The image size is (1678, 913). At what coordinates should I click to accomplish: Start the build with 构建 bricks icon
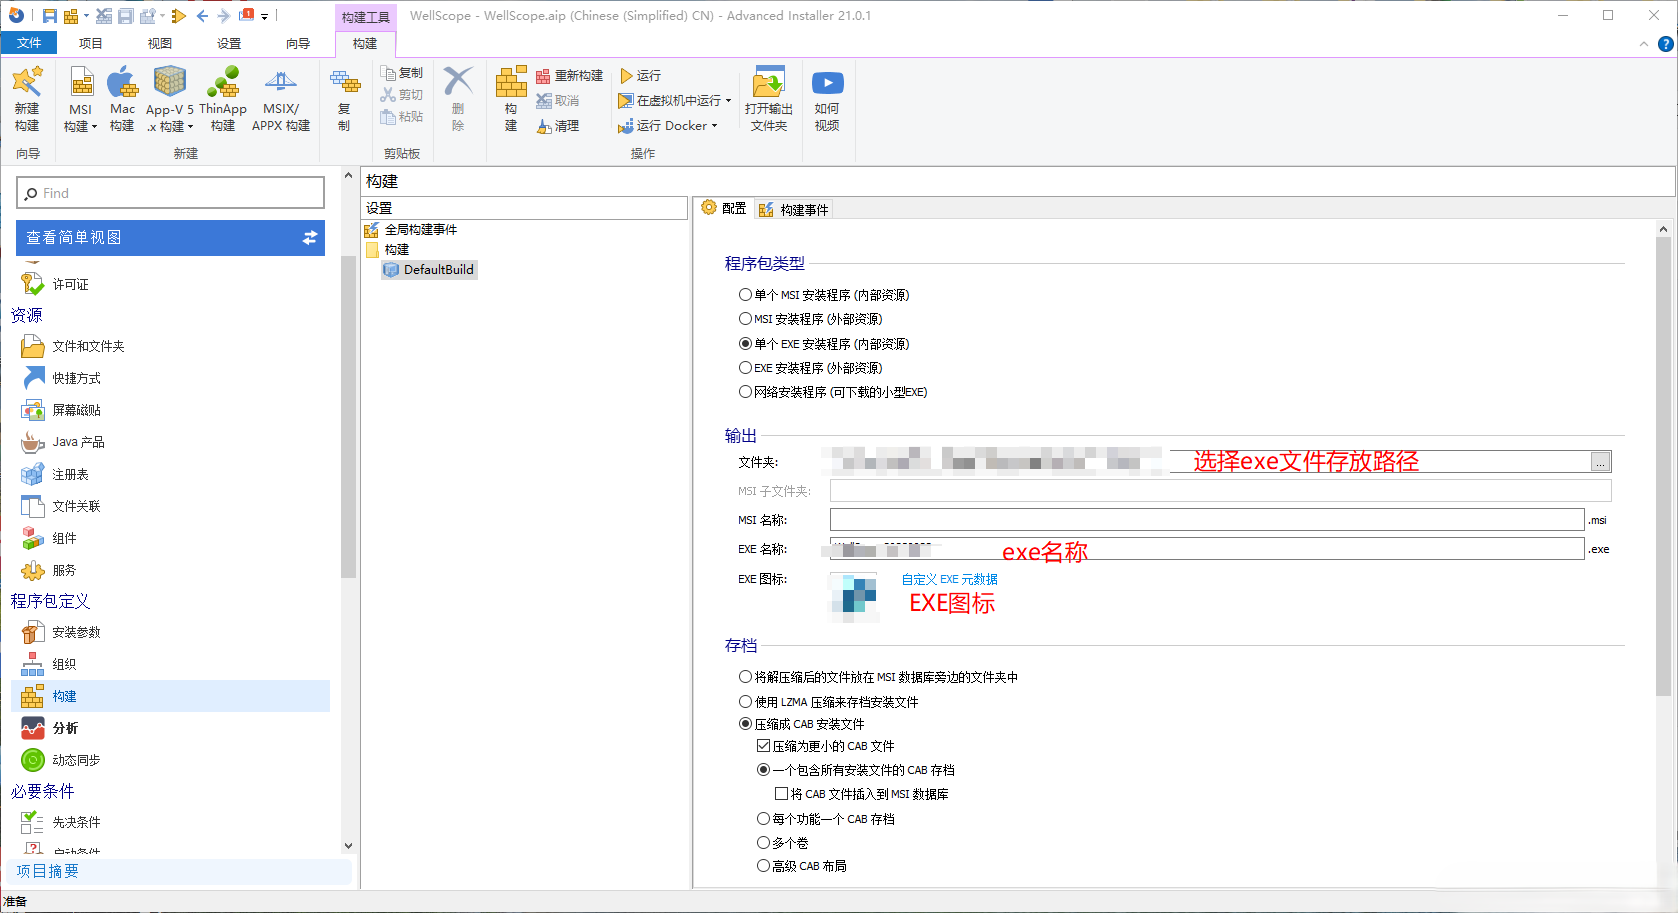pos(511,82)
